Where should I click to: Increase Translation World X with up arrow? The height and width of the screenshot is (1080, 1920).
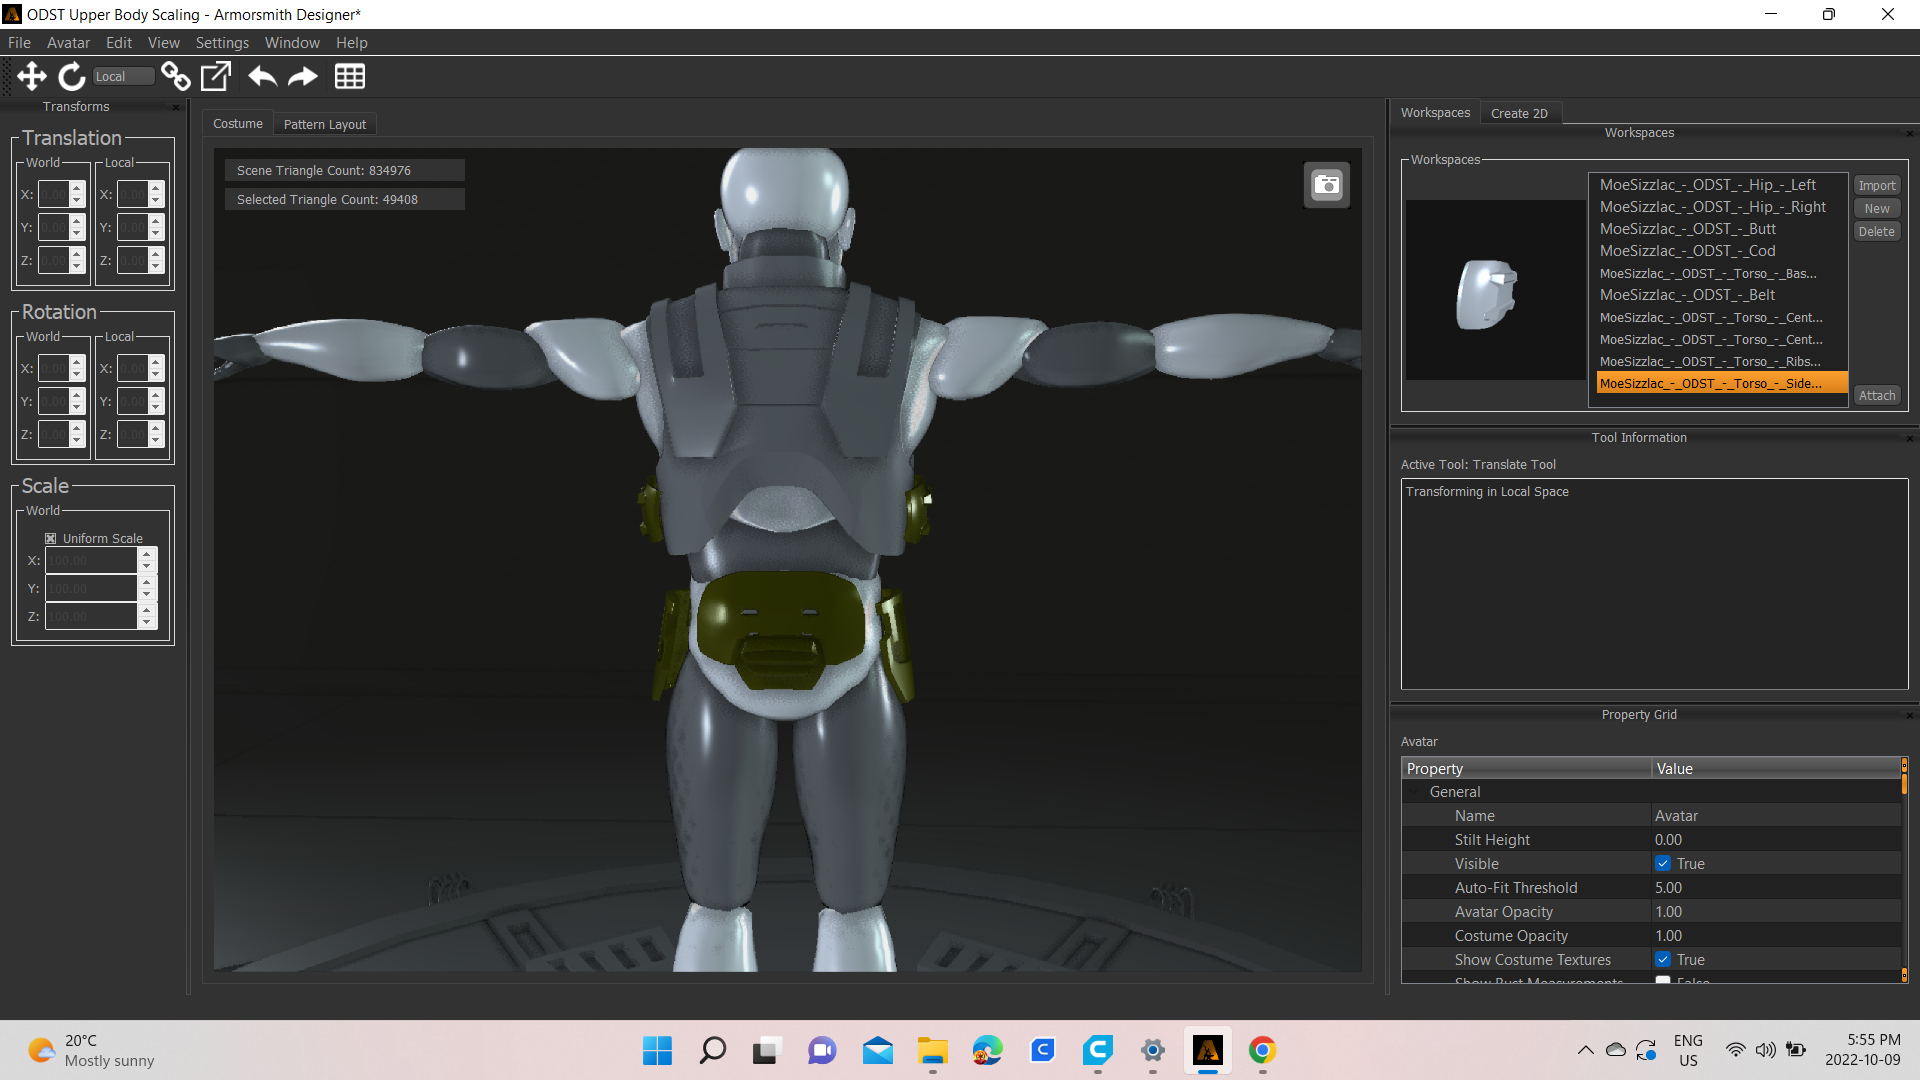pos(77,188)
